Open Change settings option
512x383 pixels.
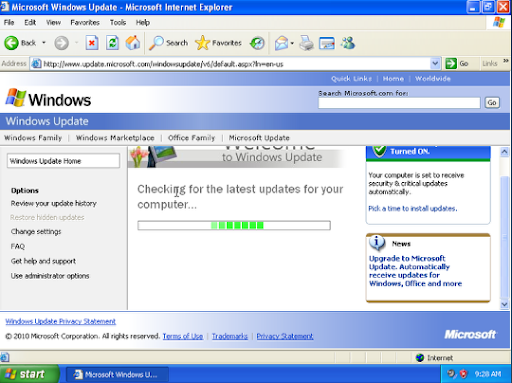click(36, 231)
